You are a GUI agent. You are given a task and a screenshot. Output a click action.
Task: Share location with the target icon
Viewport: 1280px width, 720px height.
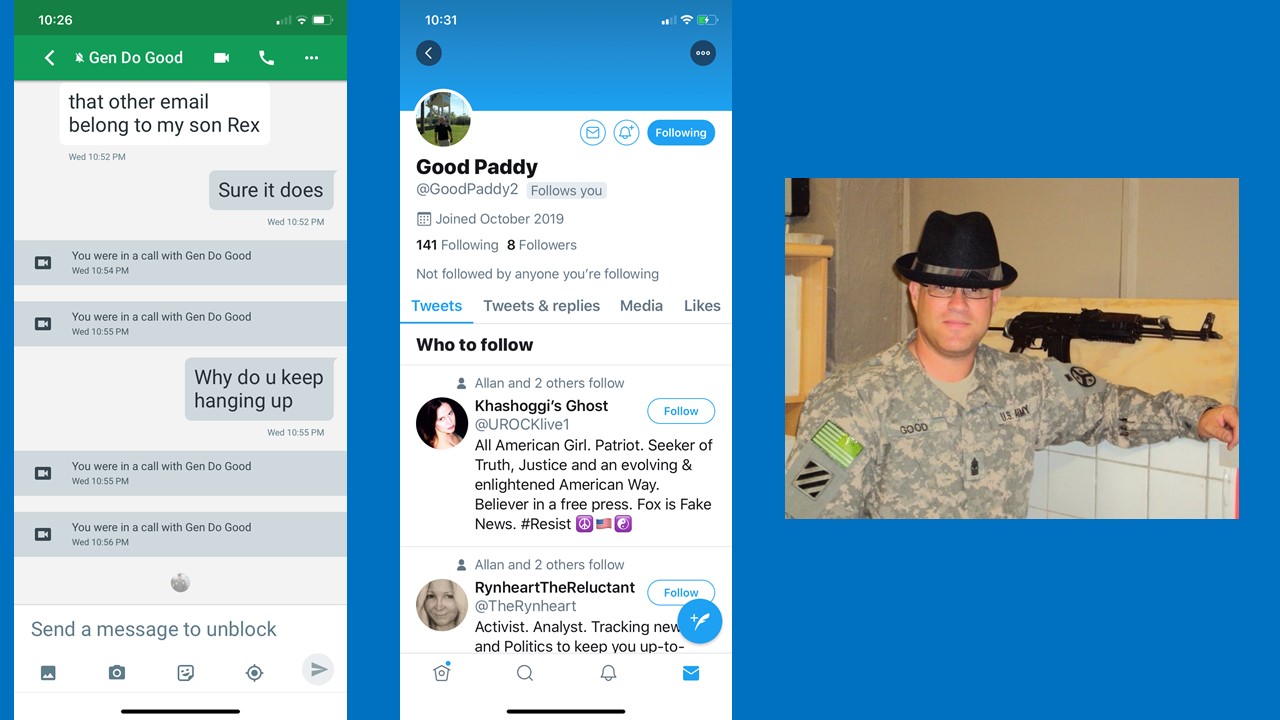[x=254, y=673]
